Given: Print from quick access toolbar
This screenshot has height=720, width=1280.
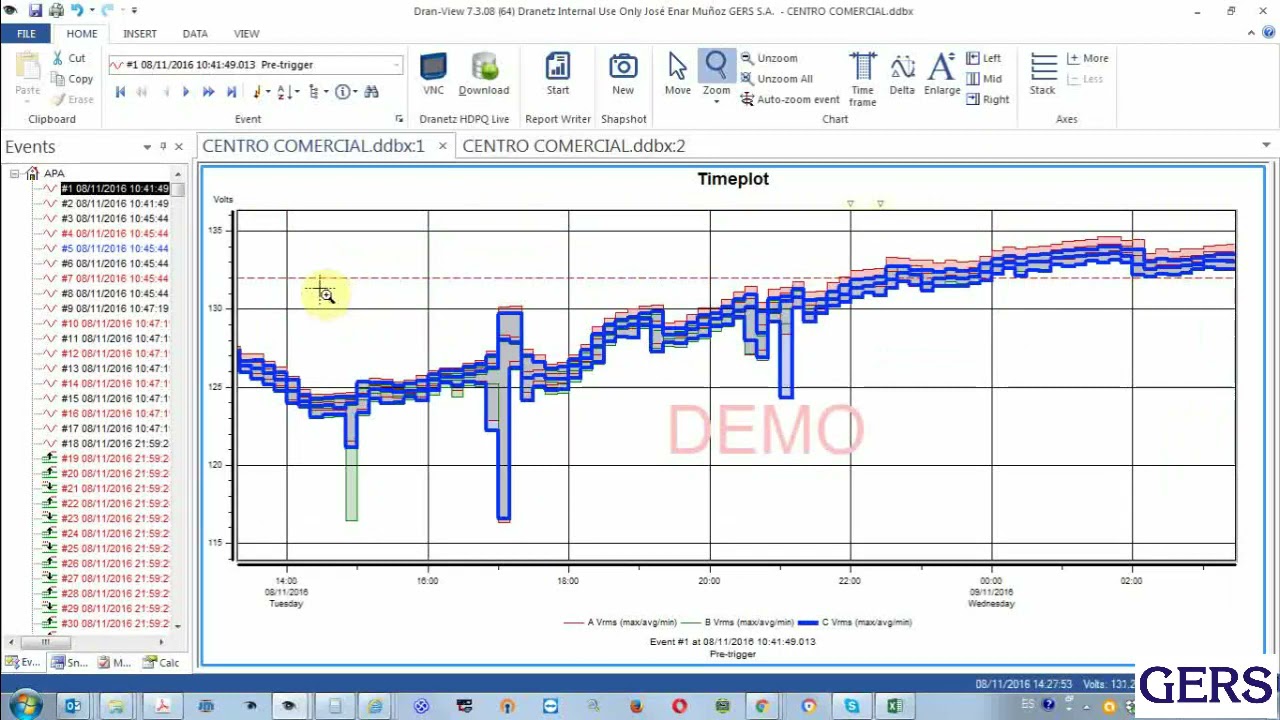Looking at the screenshot, I should 56,11.
